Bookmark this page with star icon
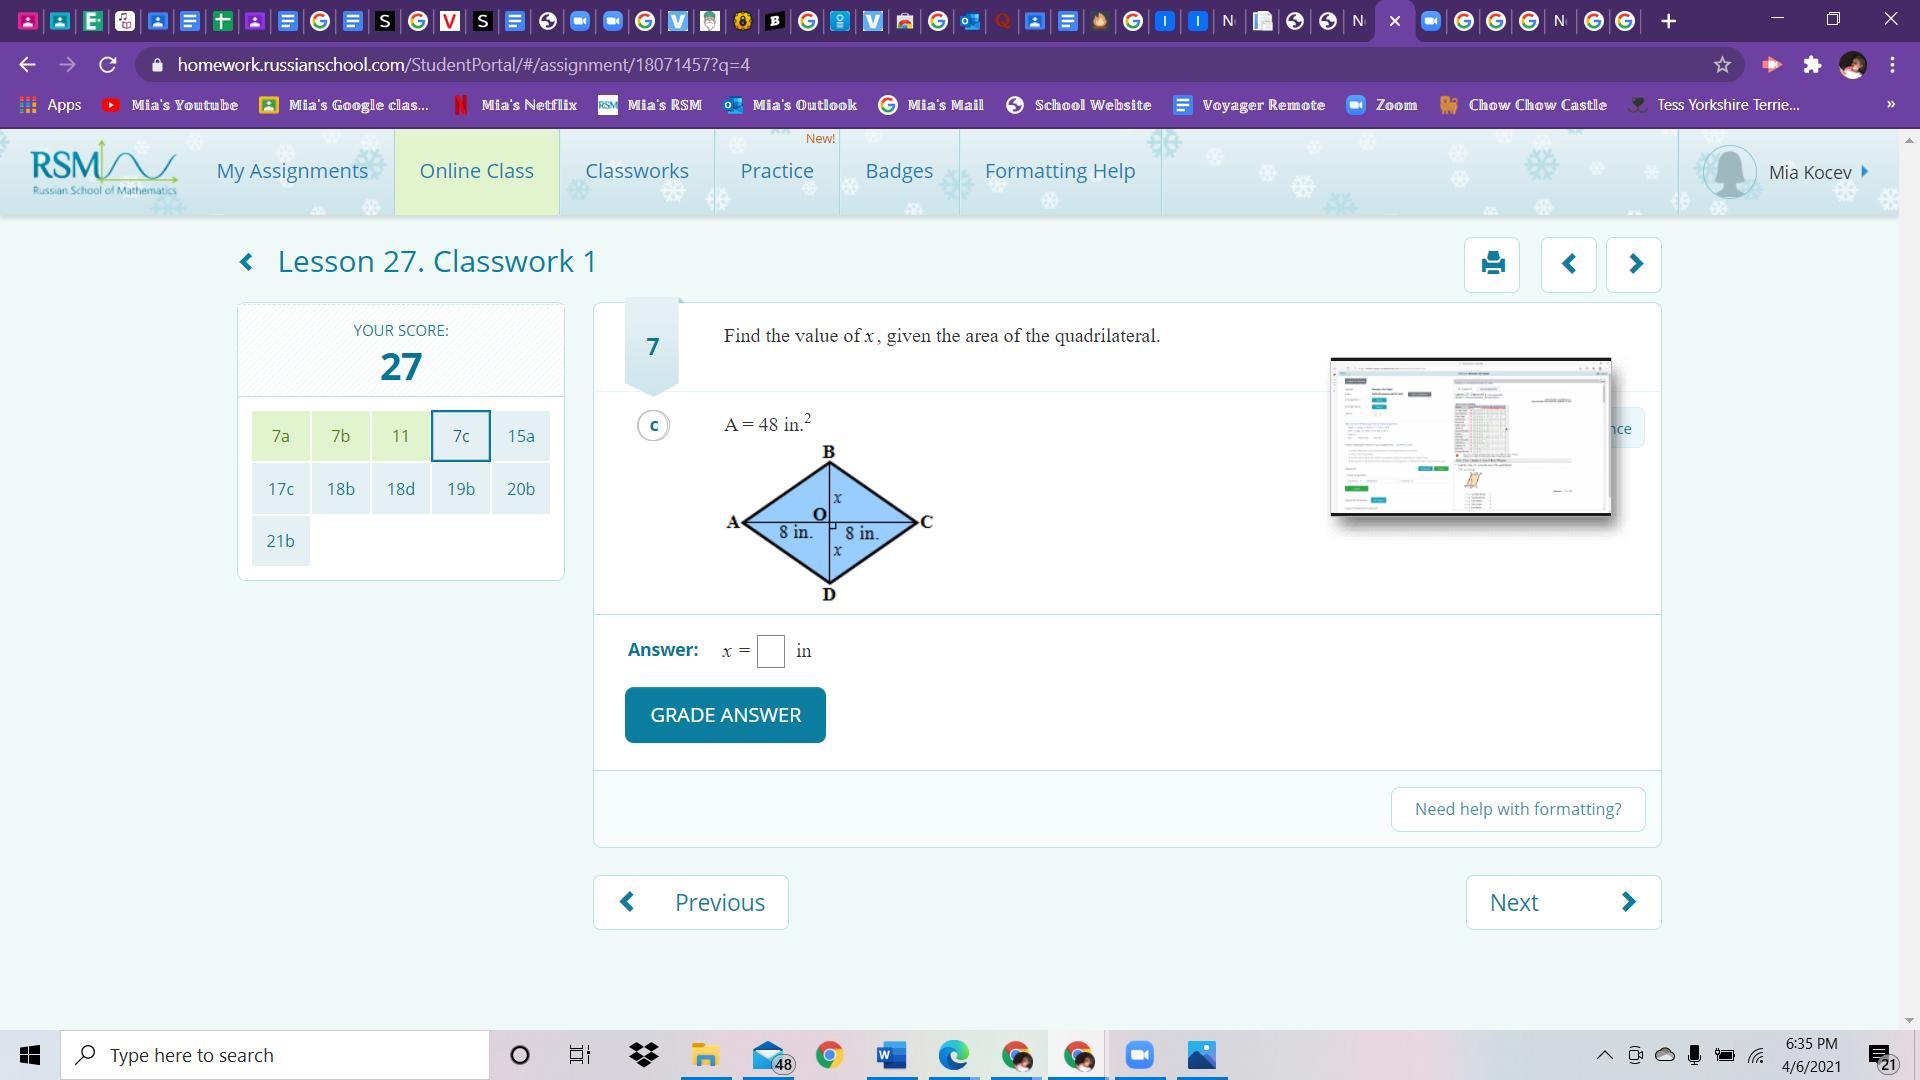 [1722, 65]
